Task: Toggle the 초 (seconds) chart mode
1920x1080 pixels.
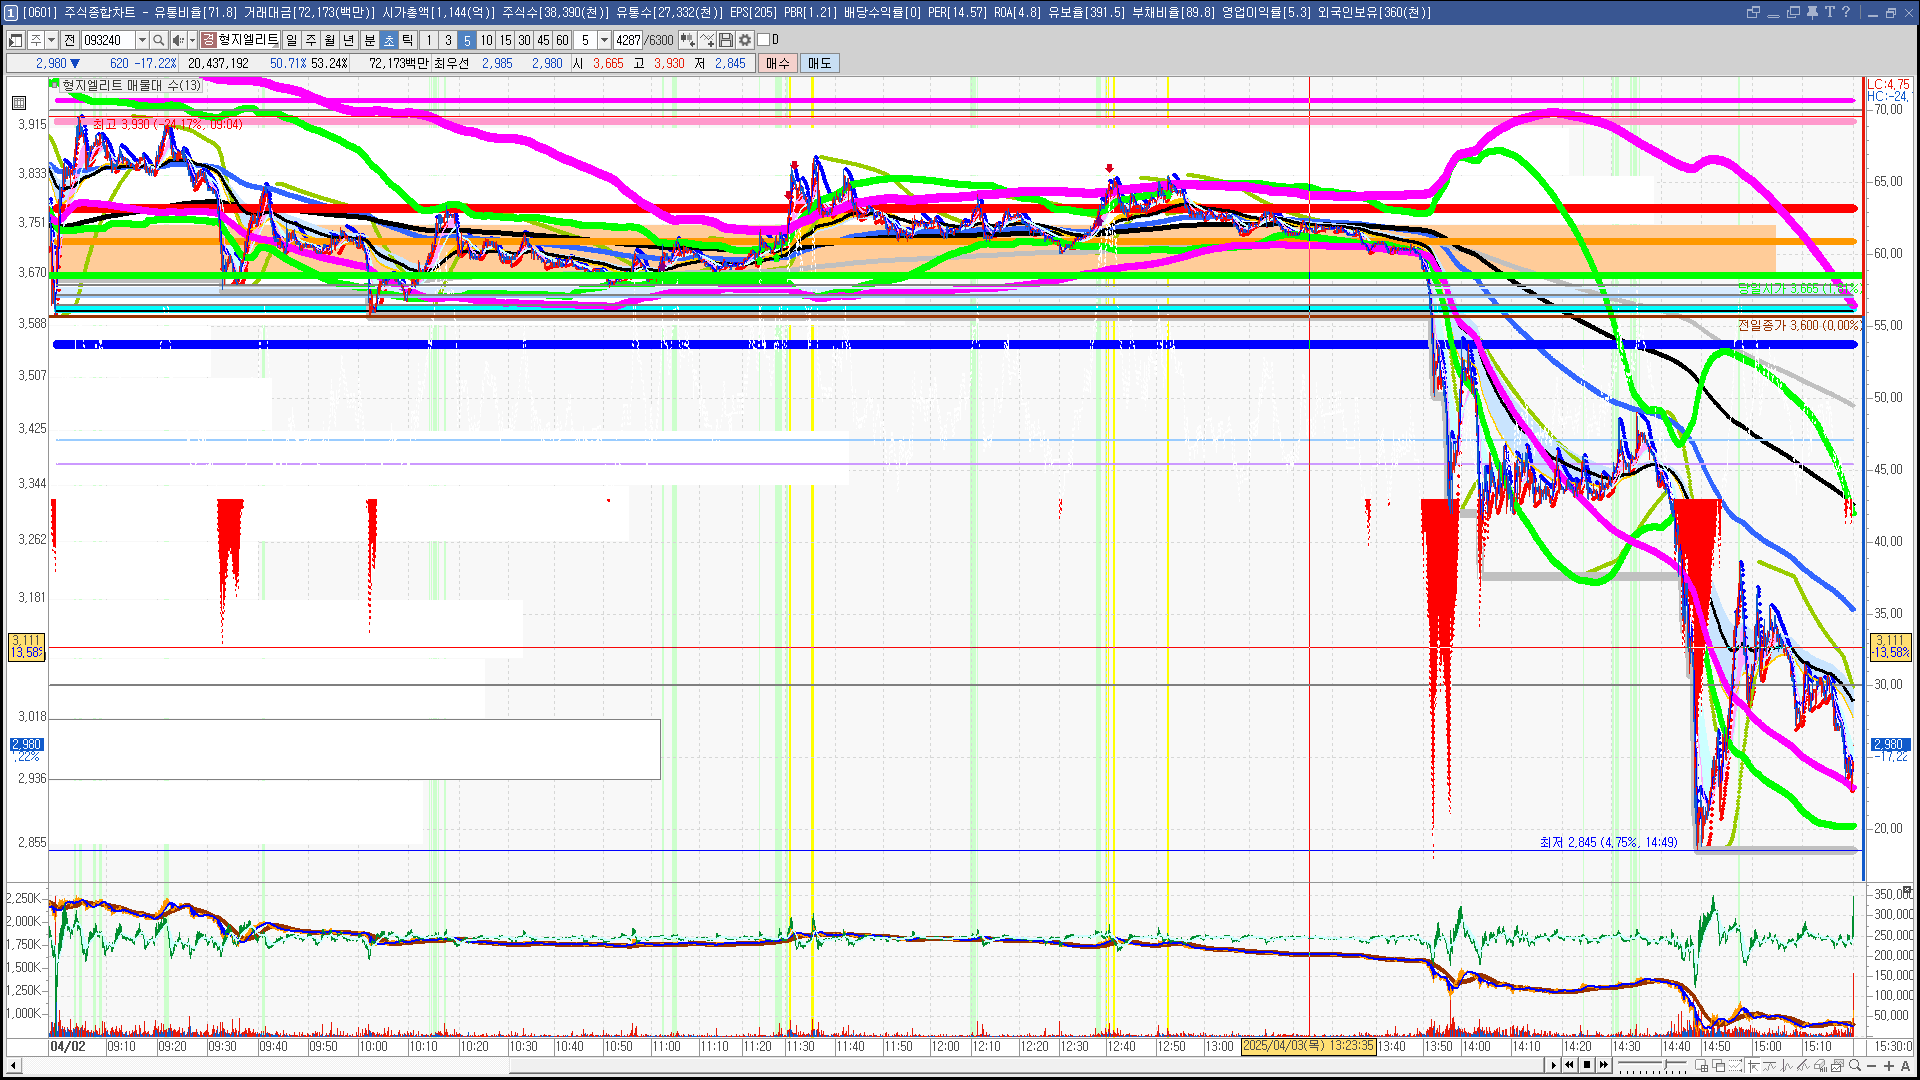Action: [x=389, y=40]
